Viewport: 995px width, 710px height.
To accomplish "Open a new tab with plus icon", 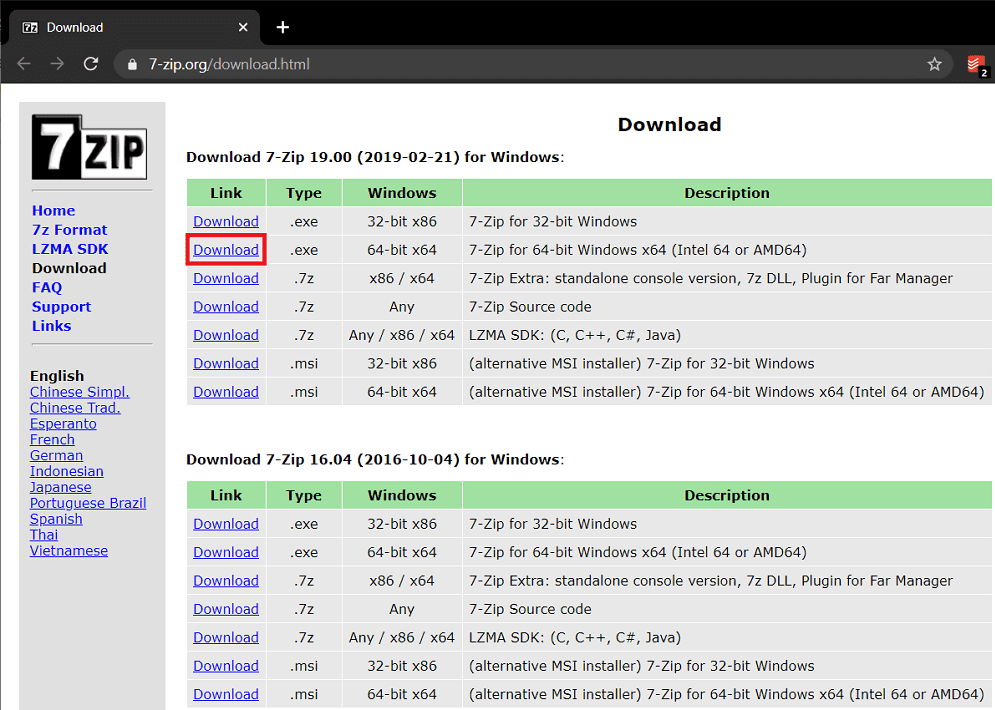I will coord(282,27).
